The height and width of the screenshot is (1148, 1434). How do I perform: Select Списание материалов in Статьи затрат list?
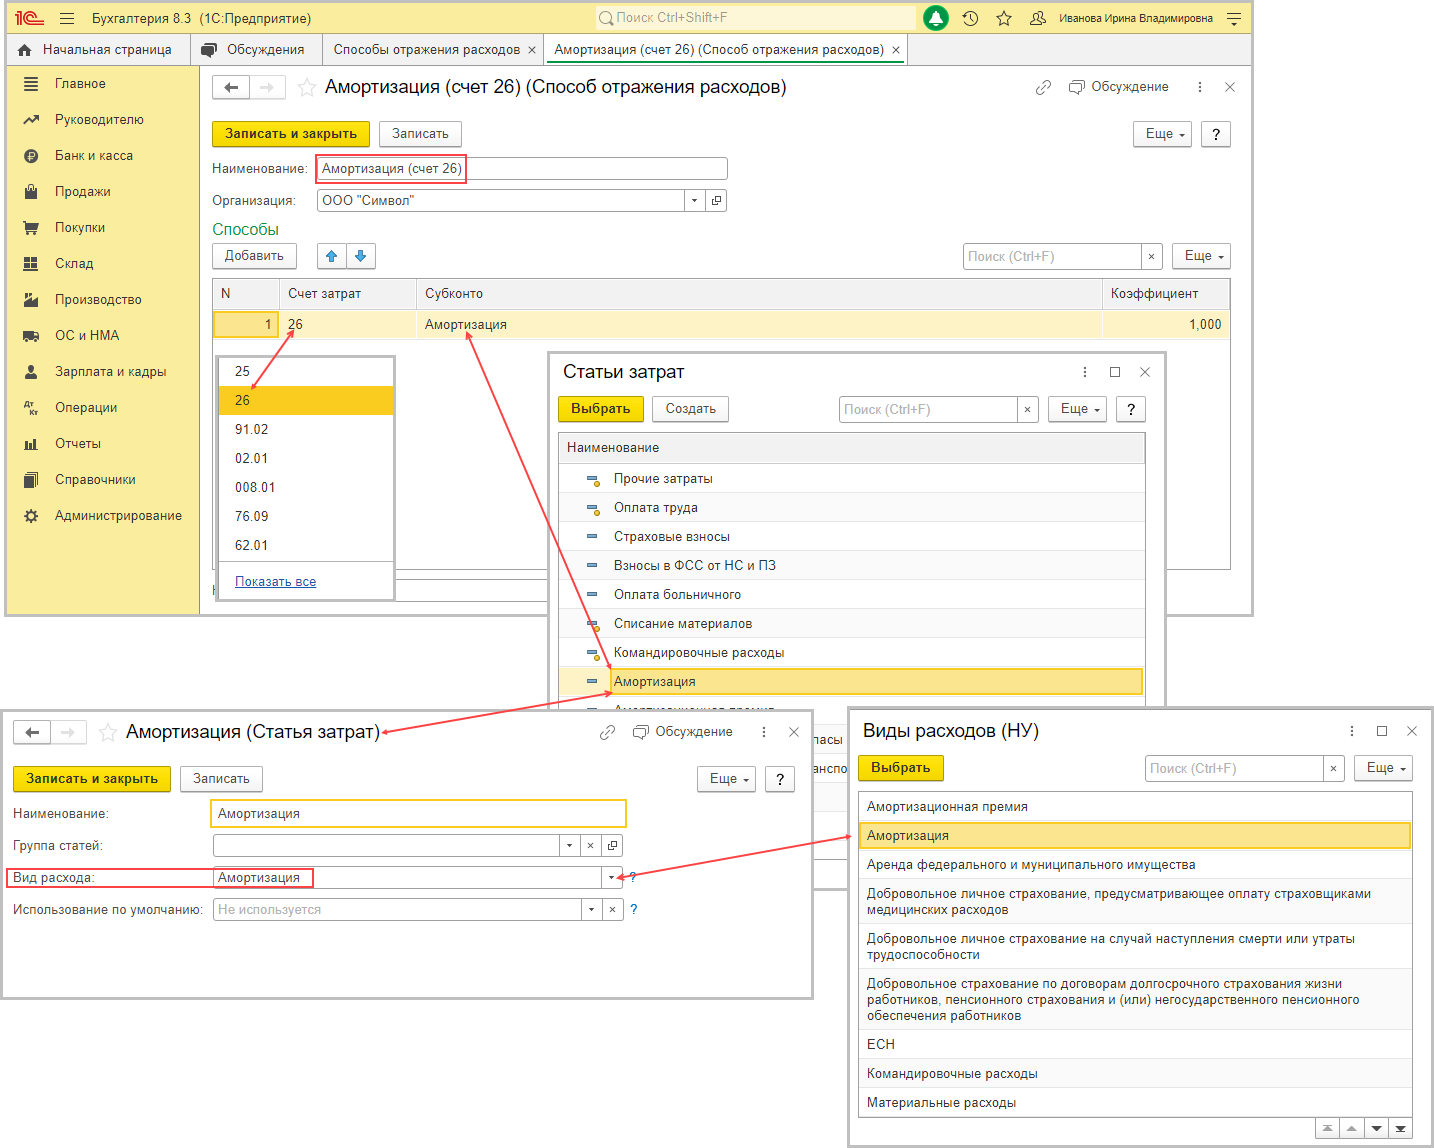[851, 624]
